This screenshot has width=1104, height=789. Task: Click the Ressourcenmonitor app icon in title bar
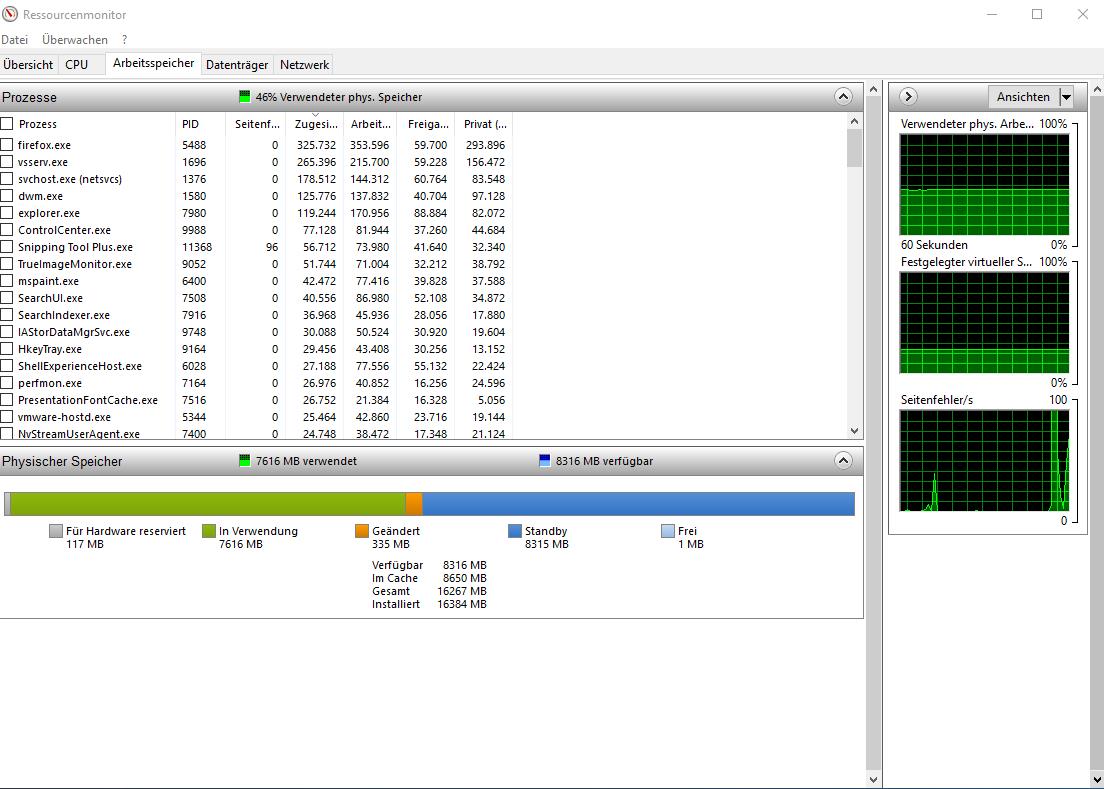click(x=9, y=14)
